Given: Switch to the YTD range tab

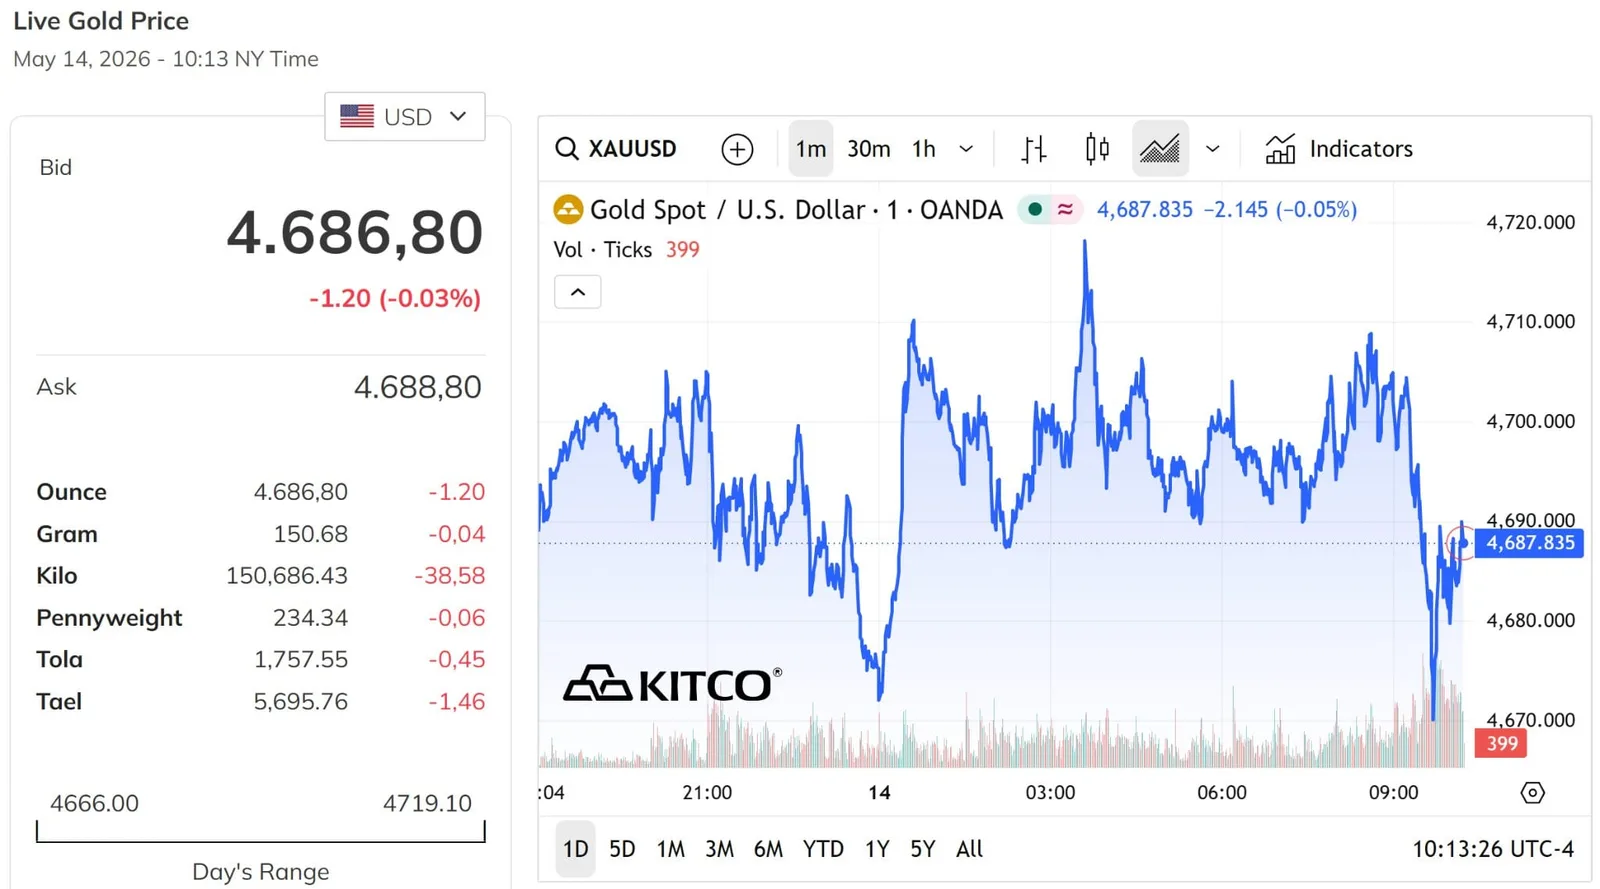Looking at the screenshot, I should [823, 849].
